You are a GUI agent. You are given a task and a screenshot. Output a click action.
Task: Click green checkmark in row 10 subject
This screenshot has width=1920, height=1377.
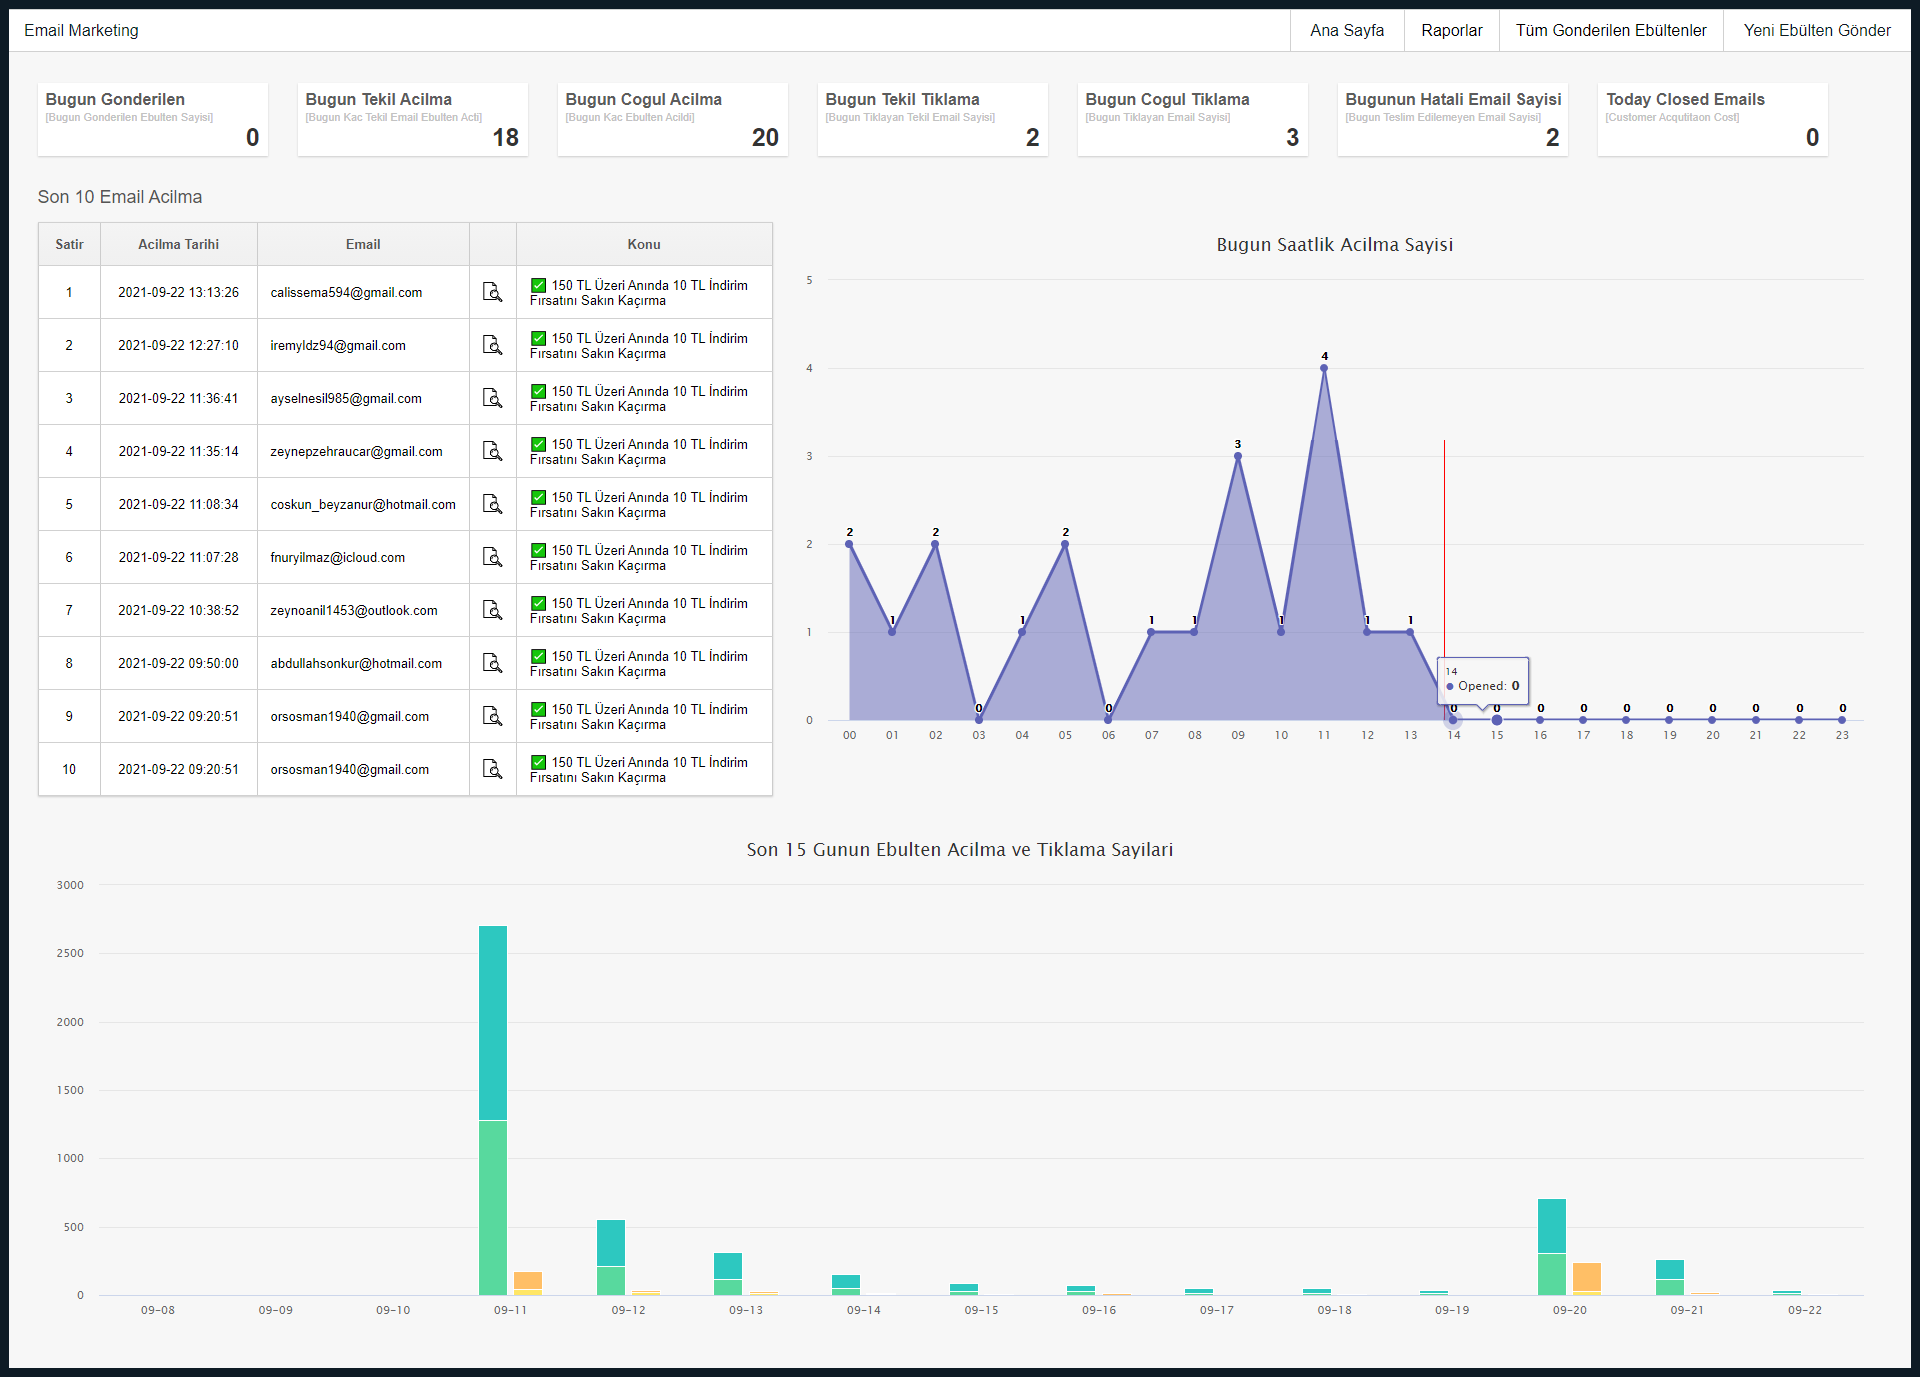pos(538,762)
